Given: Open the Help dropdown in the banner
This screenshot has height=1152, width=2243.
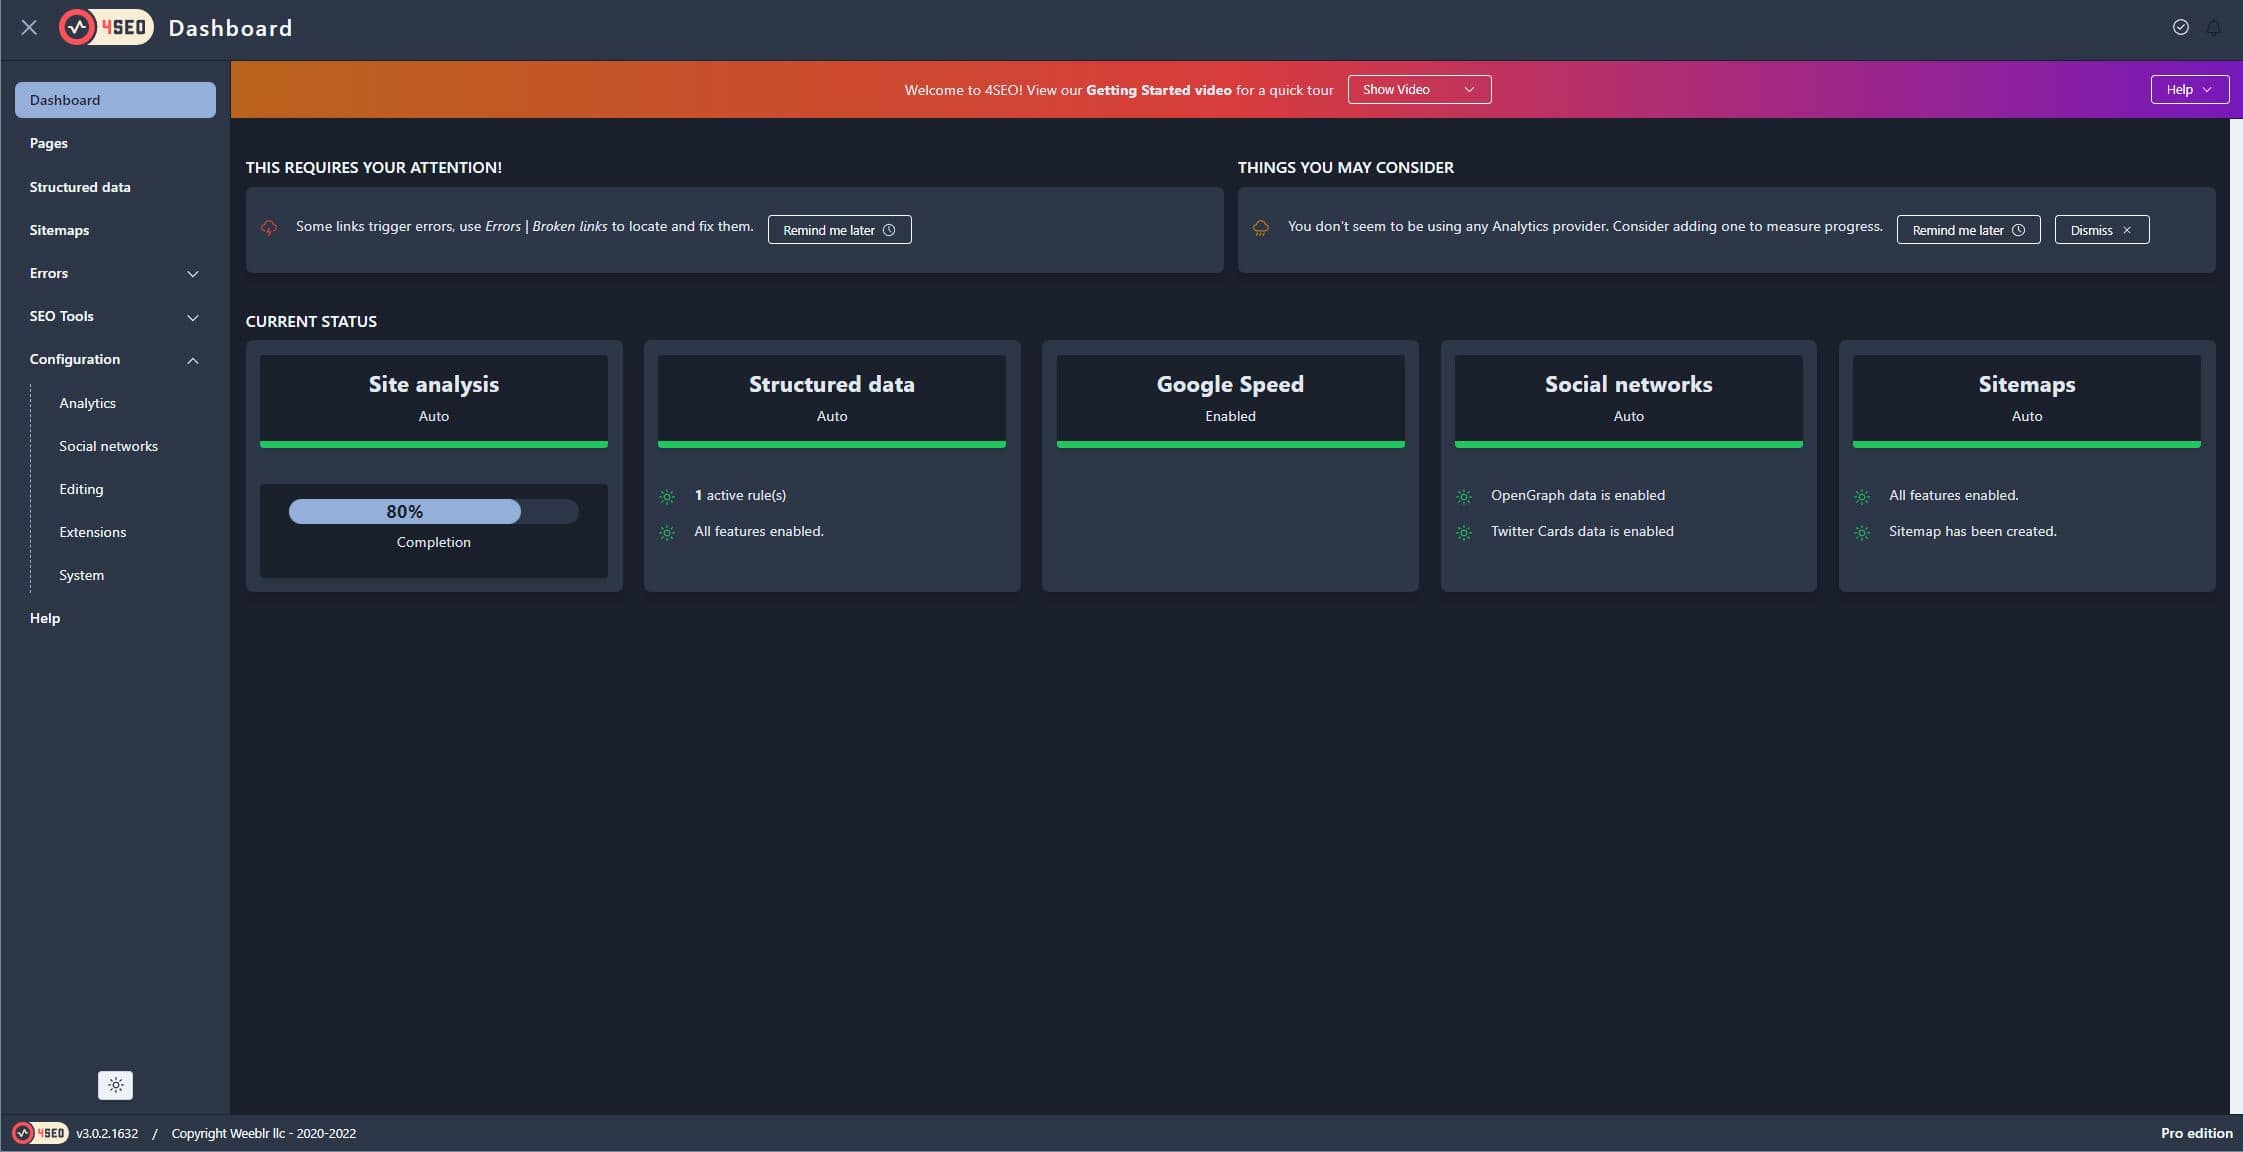Looking at the screenshot, I should 2189,89.
